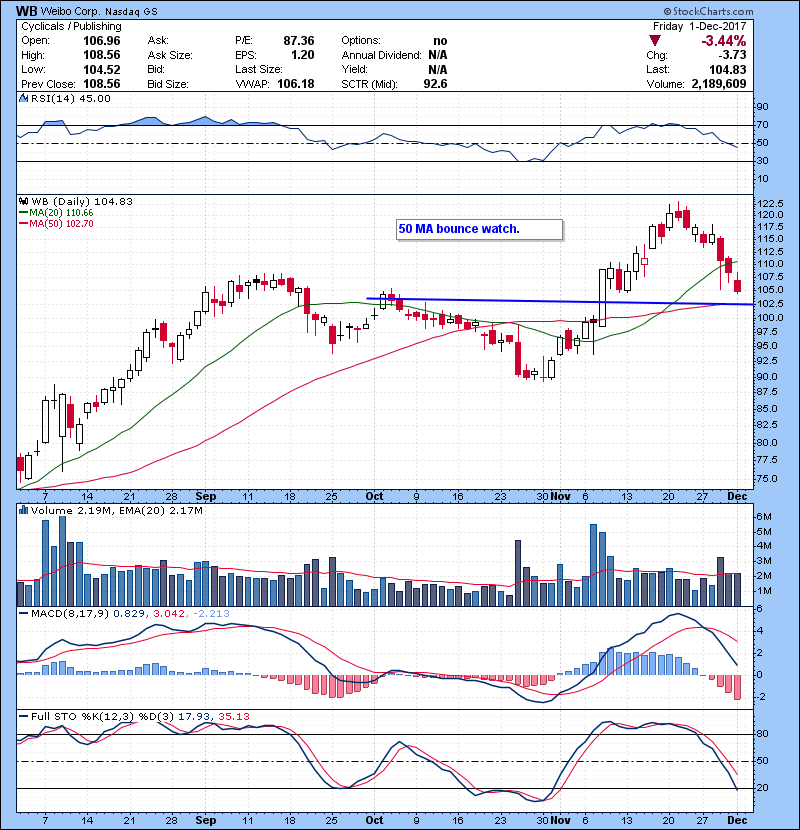Click the 122.5 price axis label

tap(770, 204)
